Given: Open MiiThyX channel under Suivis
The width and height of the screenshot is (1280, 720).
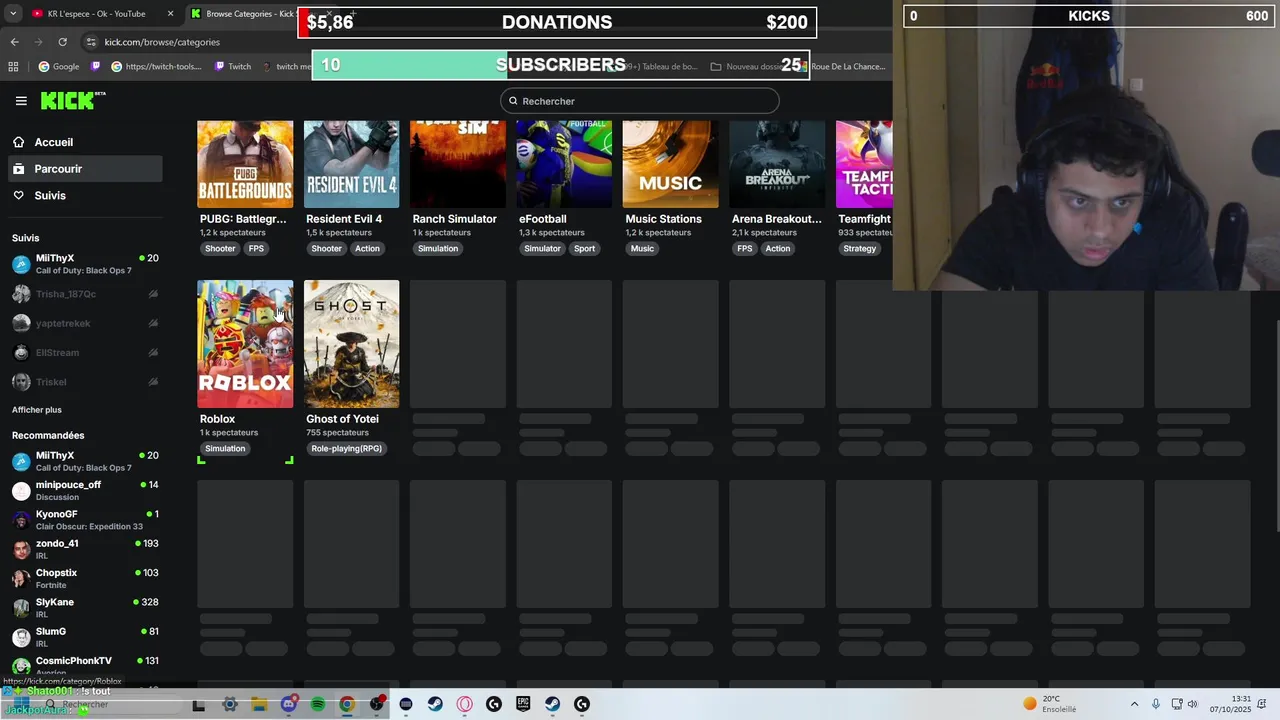Looking at the screenshot, I should [x=85, y=264].
